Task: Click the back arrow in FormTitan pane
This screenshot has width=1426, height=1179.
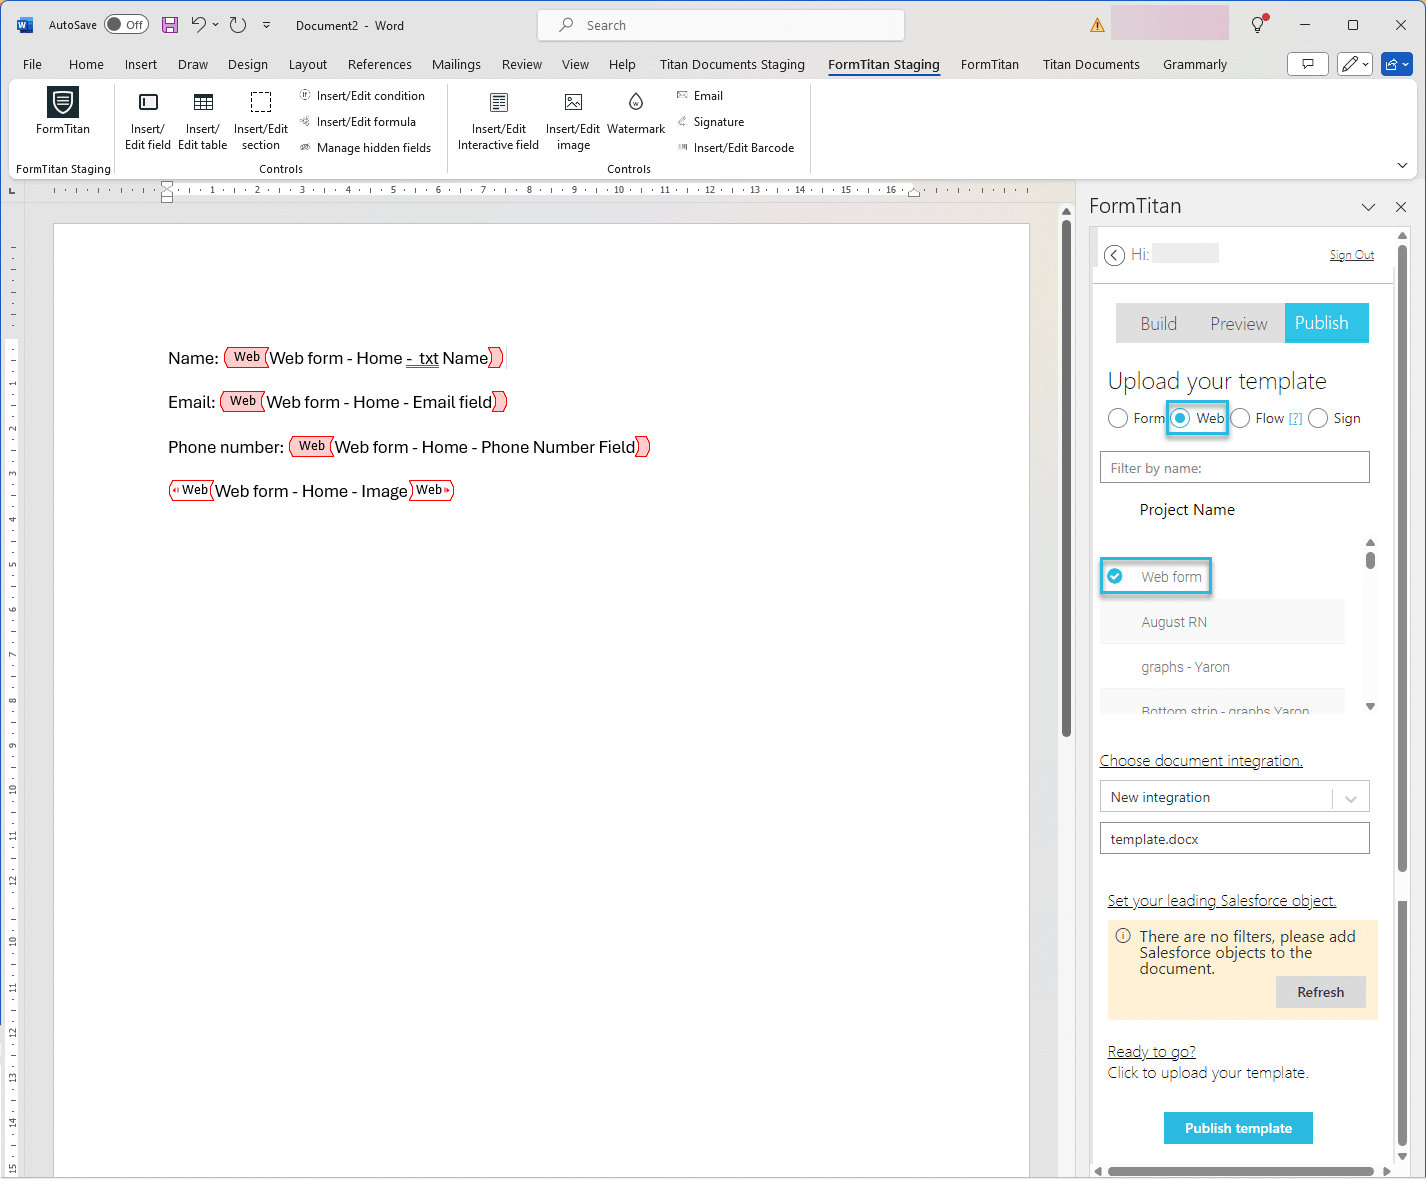Action: (x=1114, y=255)
